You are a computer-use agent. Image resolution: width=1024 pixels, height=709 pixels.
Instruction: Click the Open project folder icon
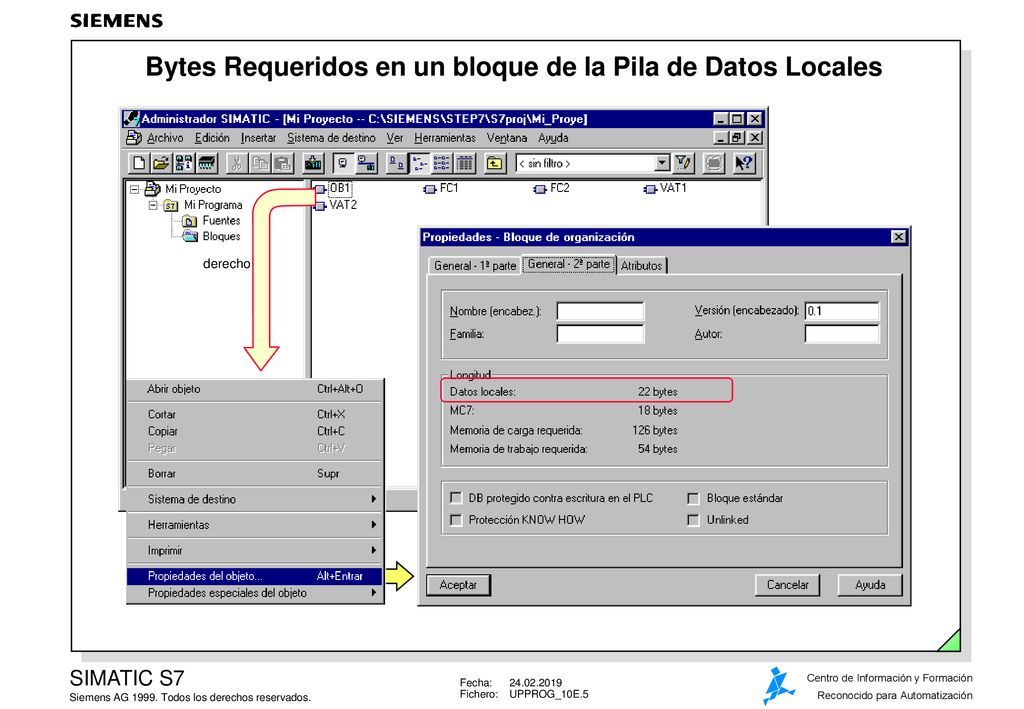click(x=160, y=163)
